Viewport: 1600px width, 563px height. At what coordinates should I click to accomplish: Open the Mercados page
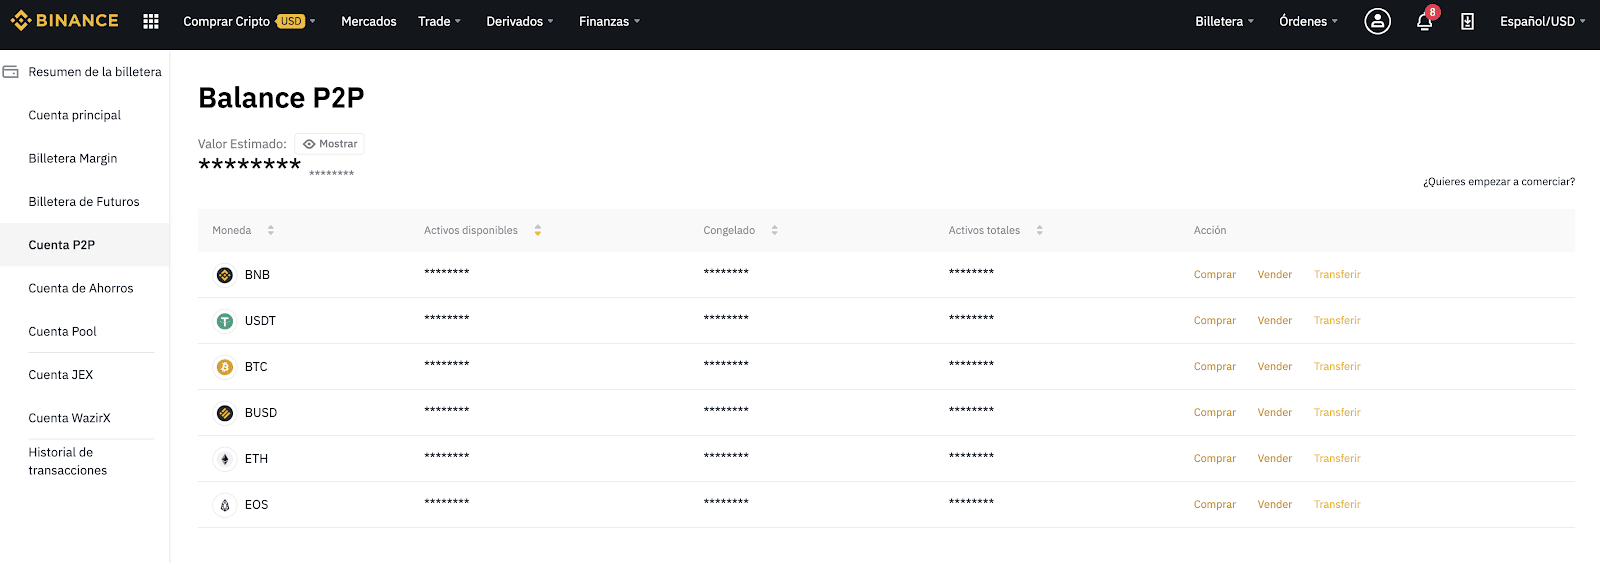(369, 21)
